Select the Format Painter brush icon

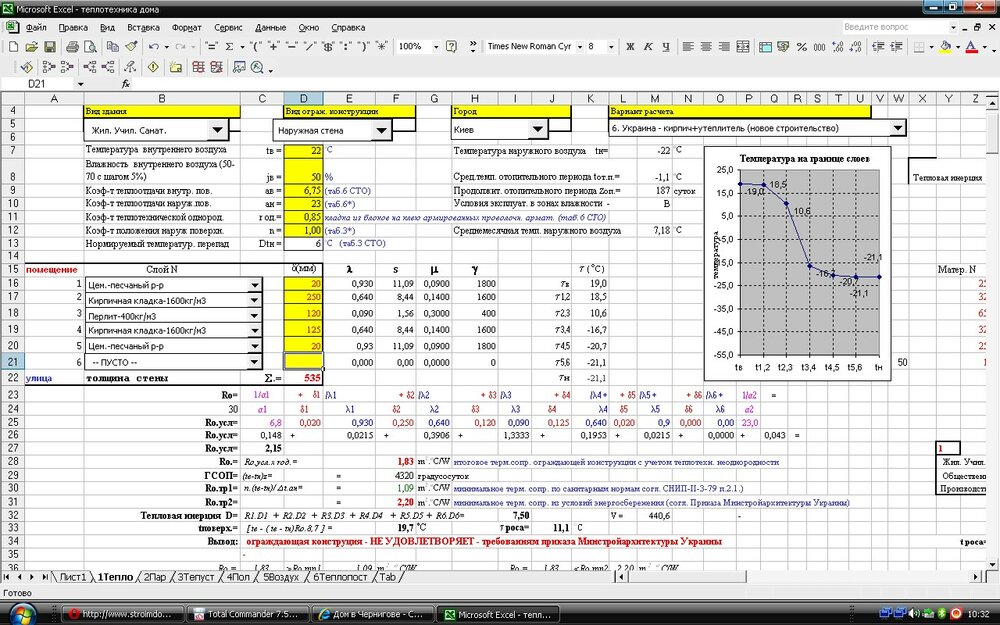tap(131, 47)
